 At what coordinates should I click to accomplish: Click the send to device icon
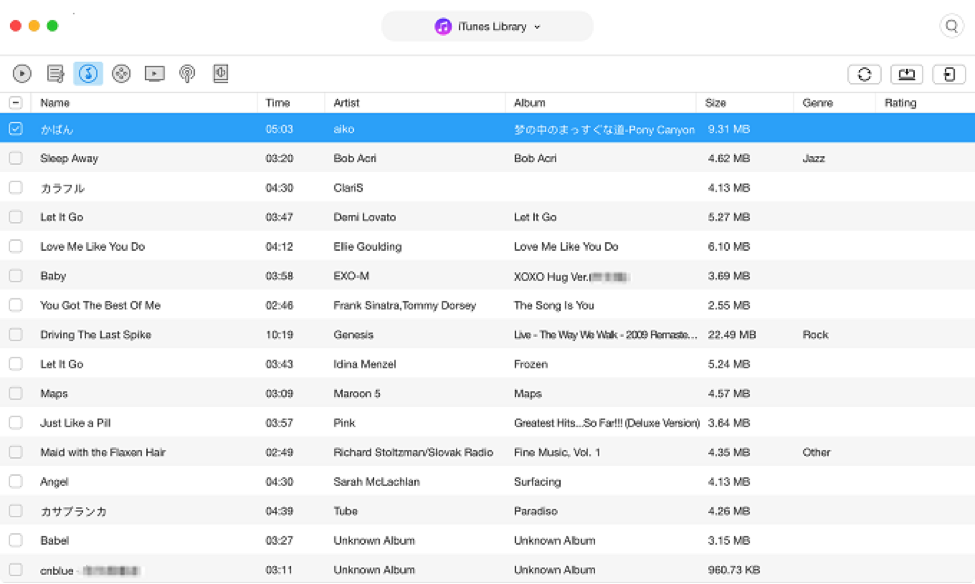point(907,74)
